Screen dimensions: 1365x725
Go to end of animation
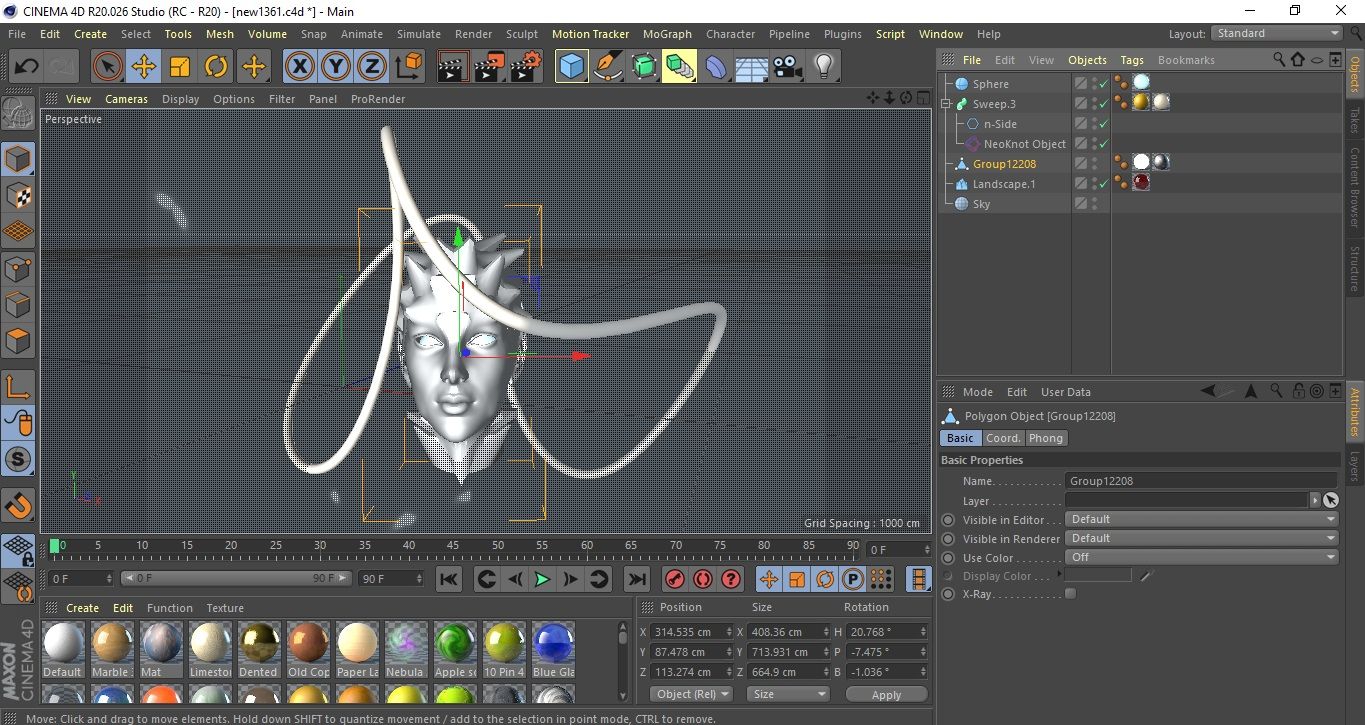point(636,579)
